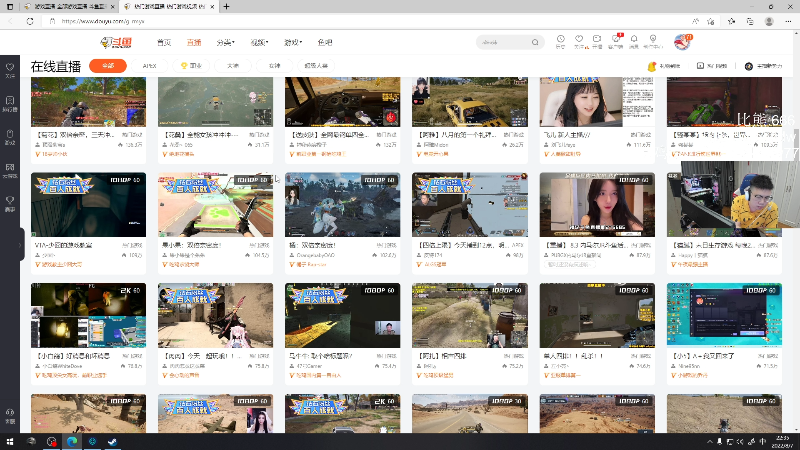Select the 直播 live navigation item
This screenshot has height=450, width=800.
tap(194, 42)
